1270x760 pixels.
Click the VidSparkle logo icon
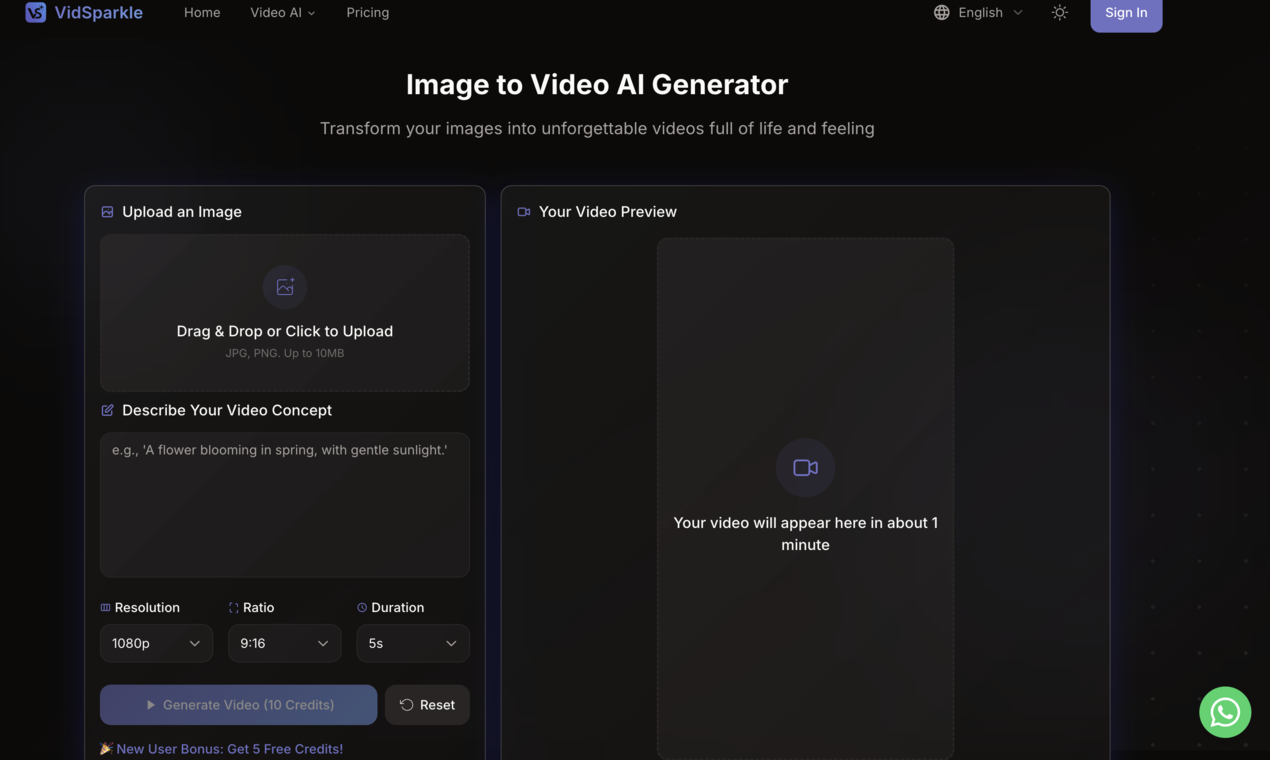tap(36, 12)
